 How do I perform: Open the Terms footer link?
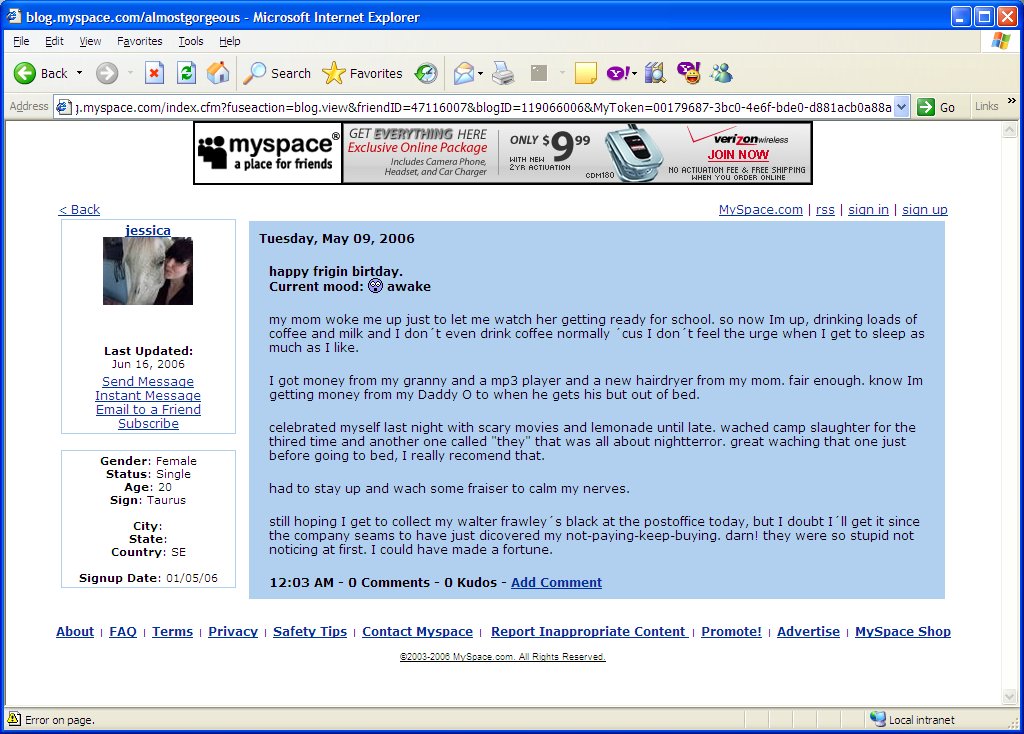point(172,631)
